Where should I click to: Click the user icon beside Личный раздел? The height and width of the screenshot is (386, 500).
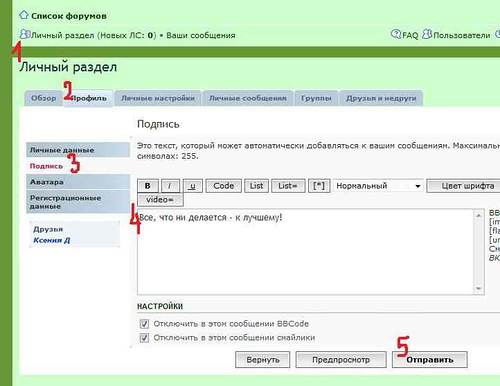(24, 34)
